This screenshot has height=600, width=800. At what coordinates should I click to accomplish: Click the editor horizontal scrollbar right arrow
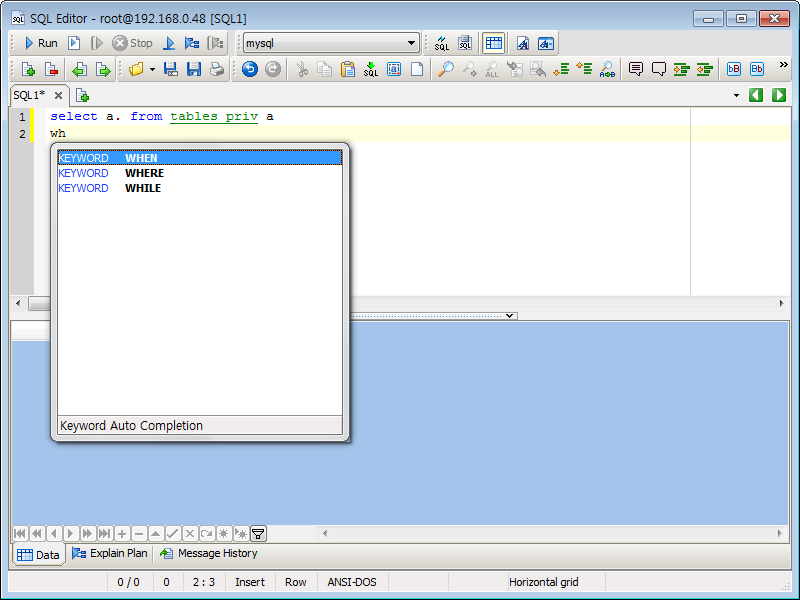pos(781,303)
